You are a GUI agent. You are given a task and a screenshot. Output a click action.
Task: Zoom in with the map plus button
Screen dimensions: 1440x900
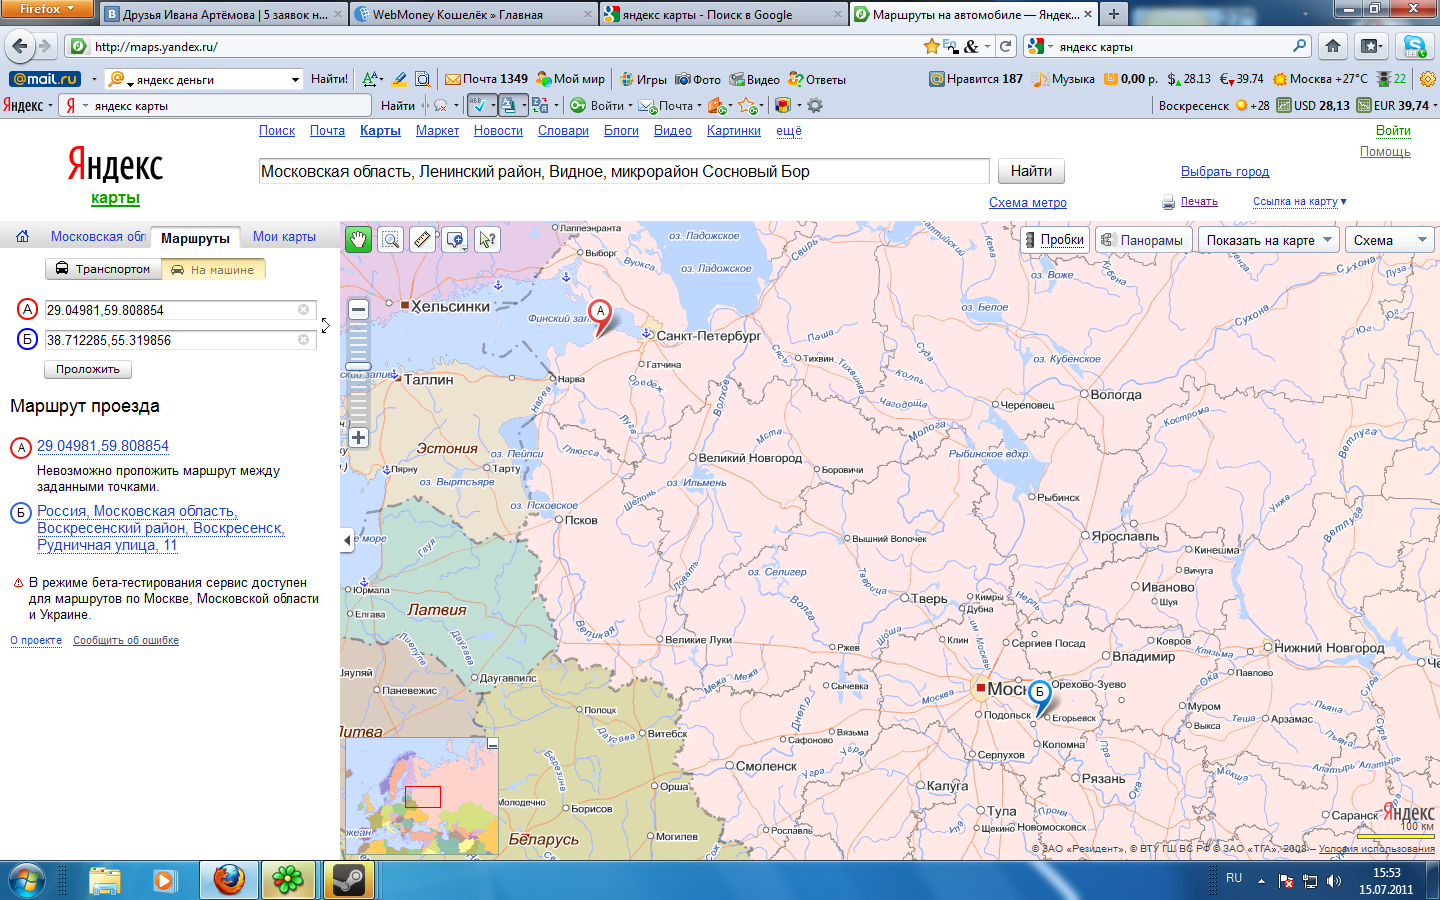click(358, 437)
